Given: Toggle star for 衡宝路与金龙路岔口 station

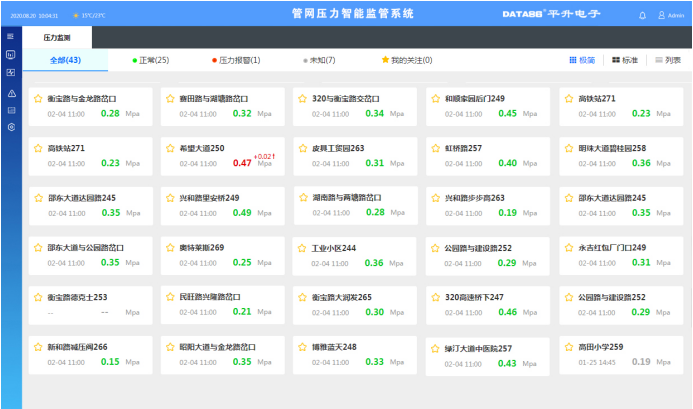Looking at the screenshot, I should (x=38, y=99).
